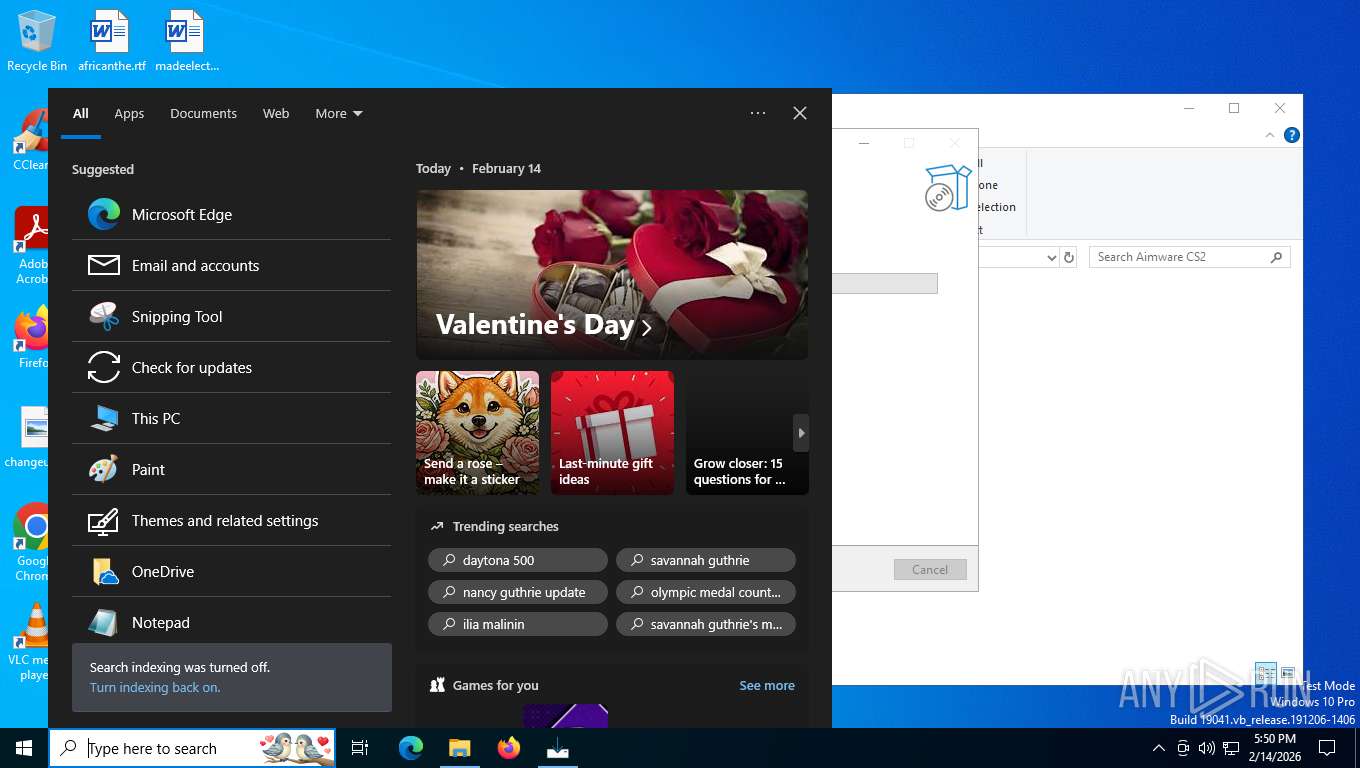Switch to the Documents search tab
Image resolution: width=1360 pixels, height=768 pixels.
pos(203,113)
